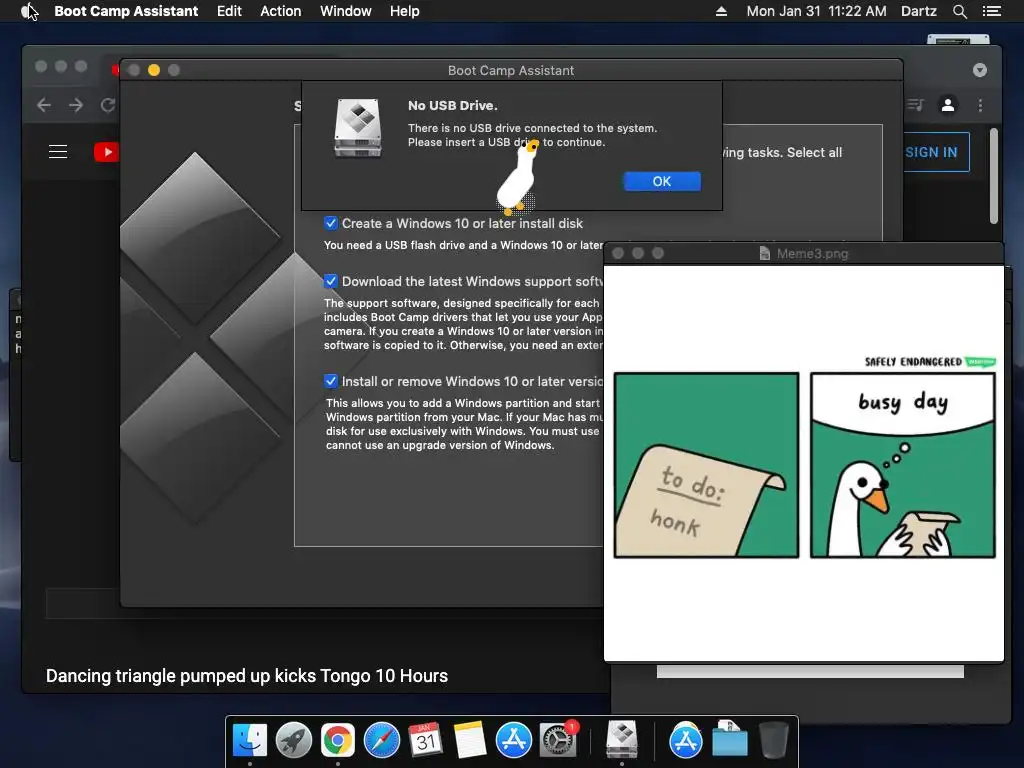The image size is (1024, 768).
Task: Open the Help menu
Action: 404,11
